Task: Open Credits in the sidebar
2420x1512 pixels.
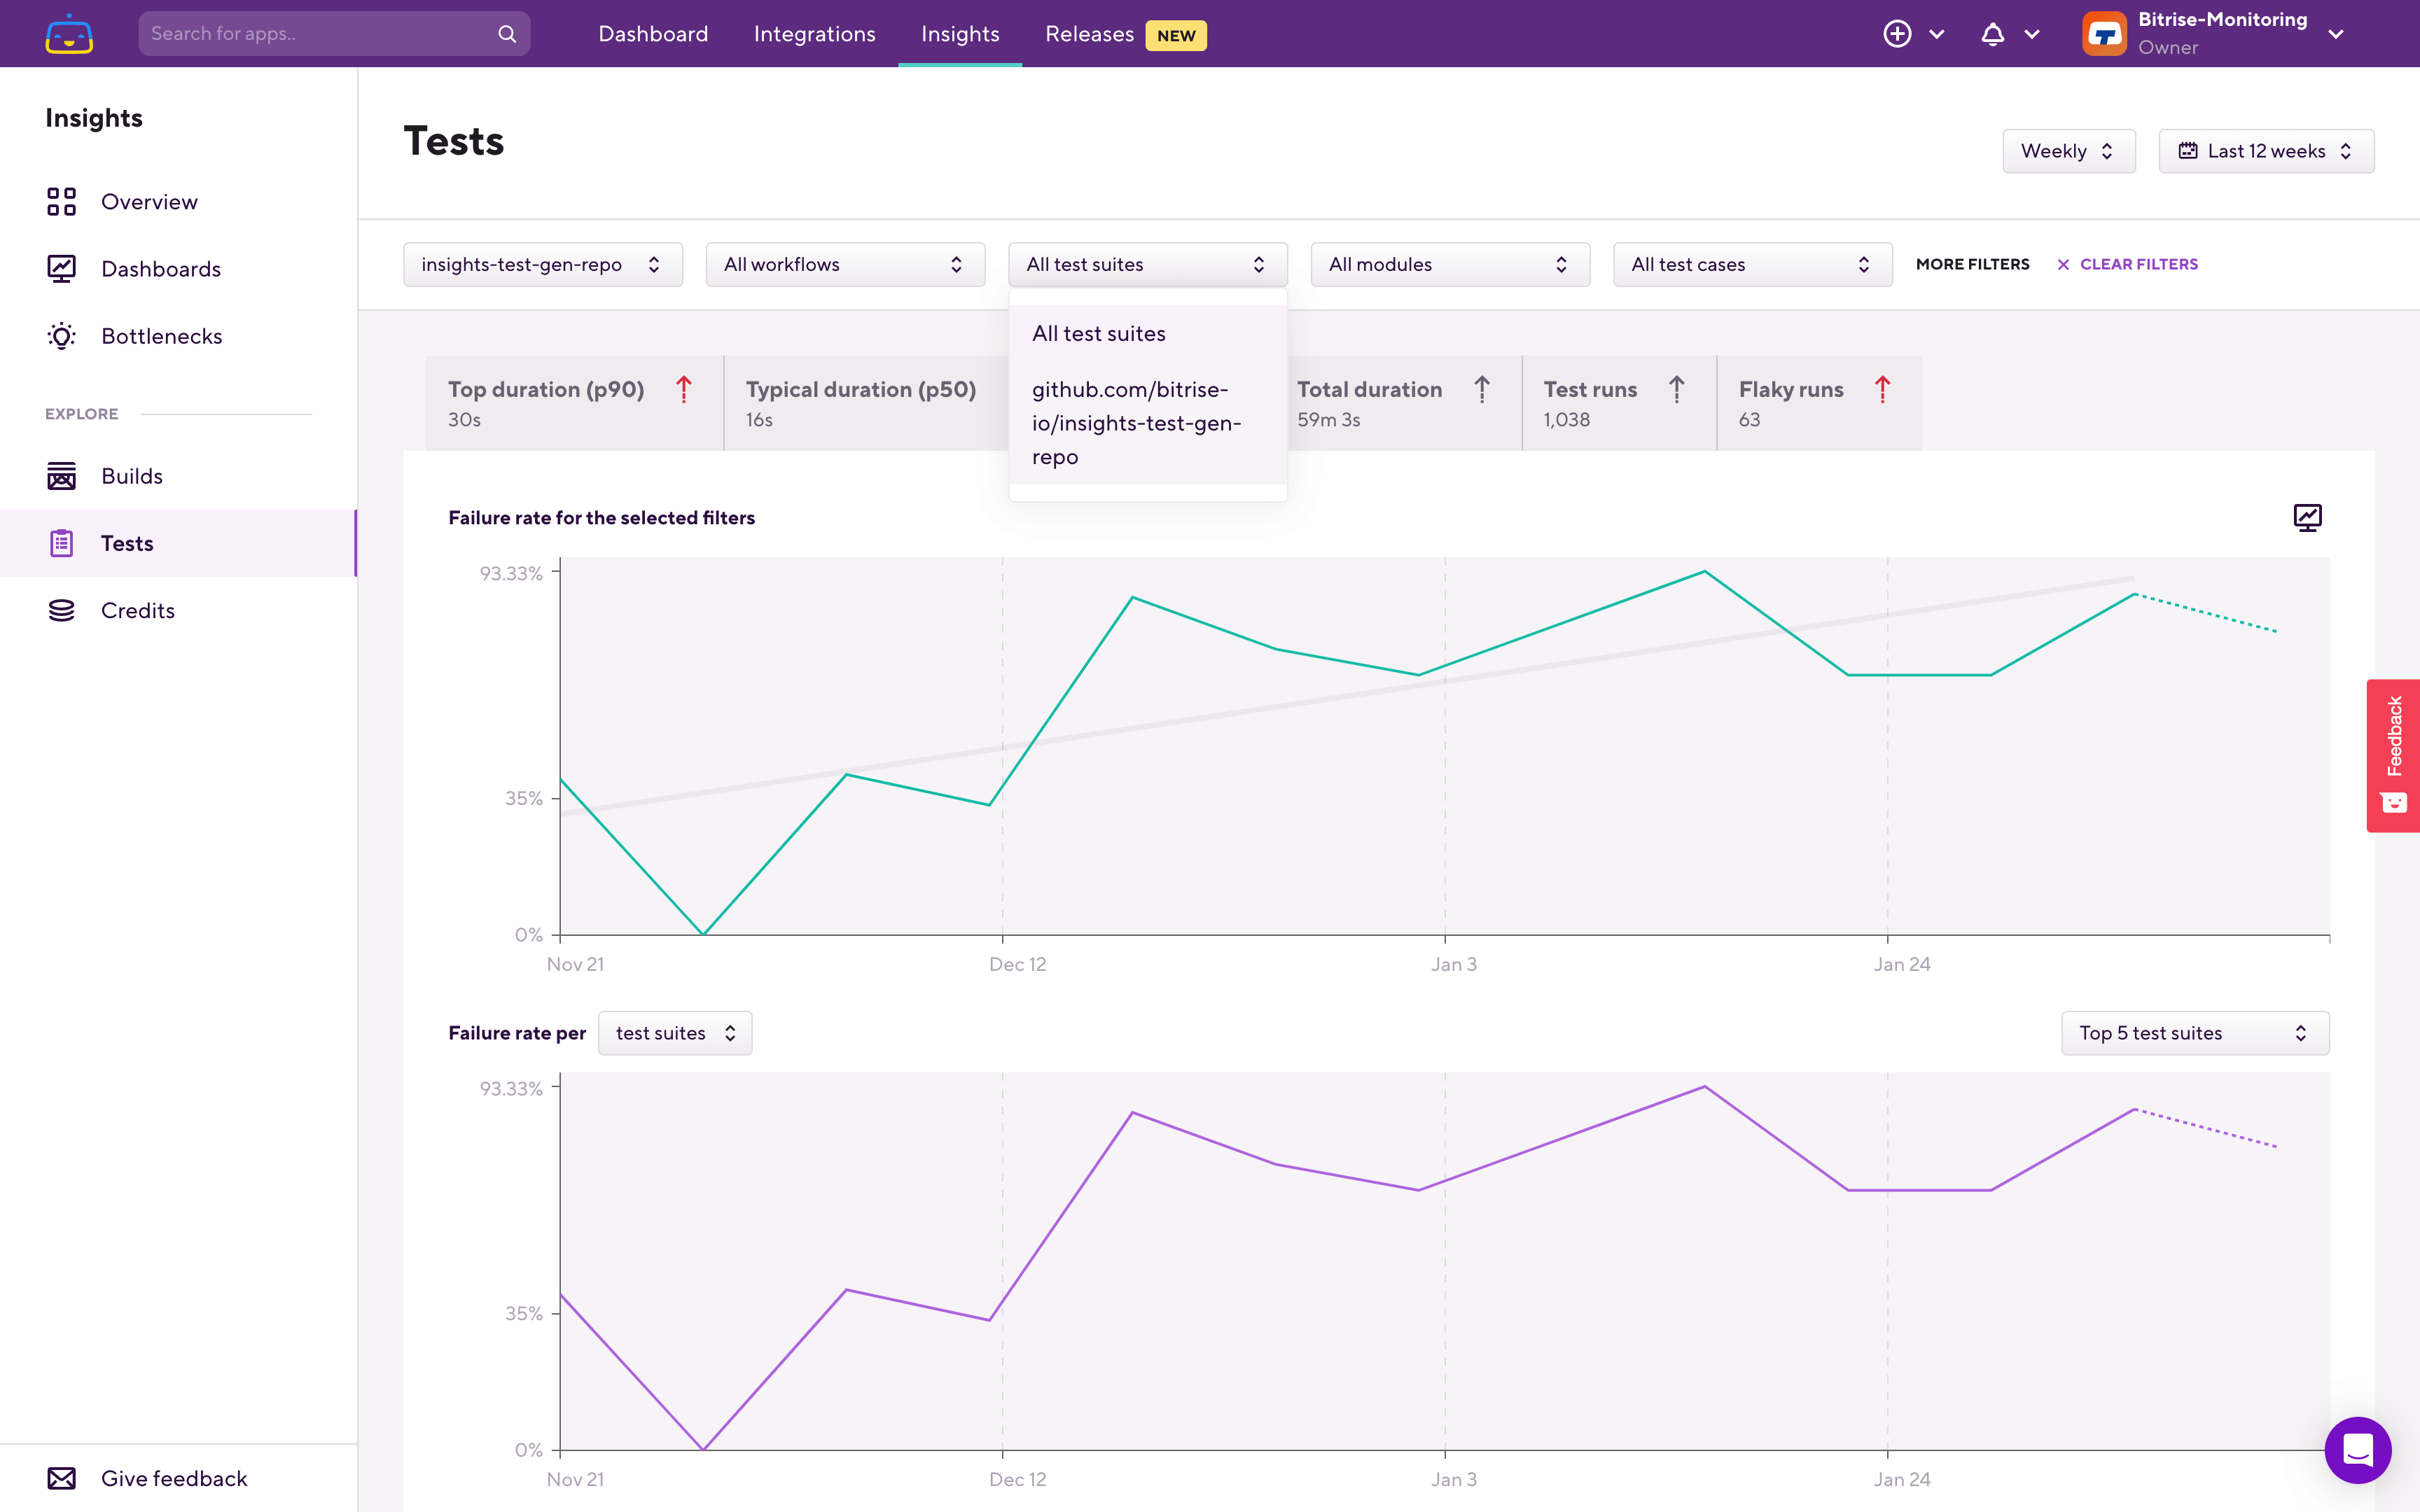Action: (x=137, y=610)
